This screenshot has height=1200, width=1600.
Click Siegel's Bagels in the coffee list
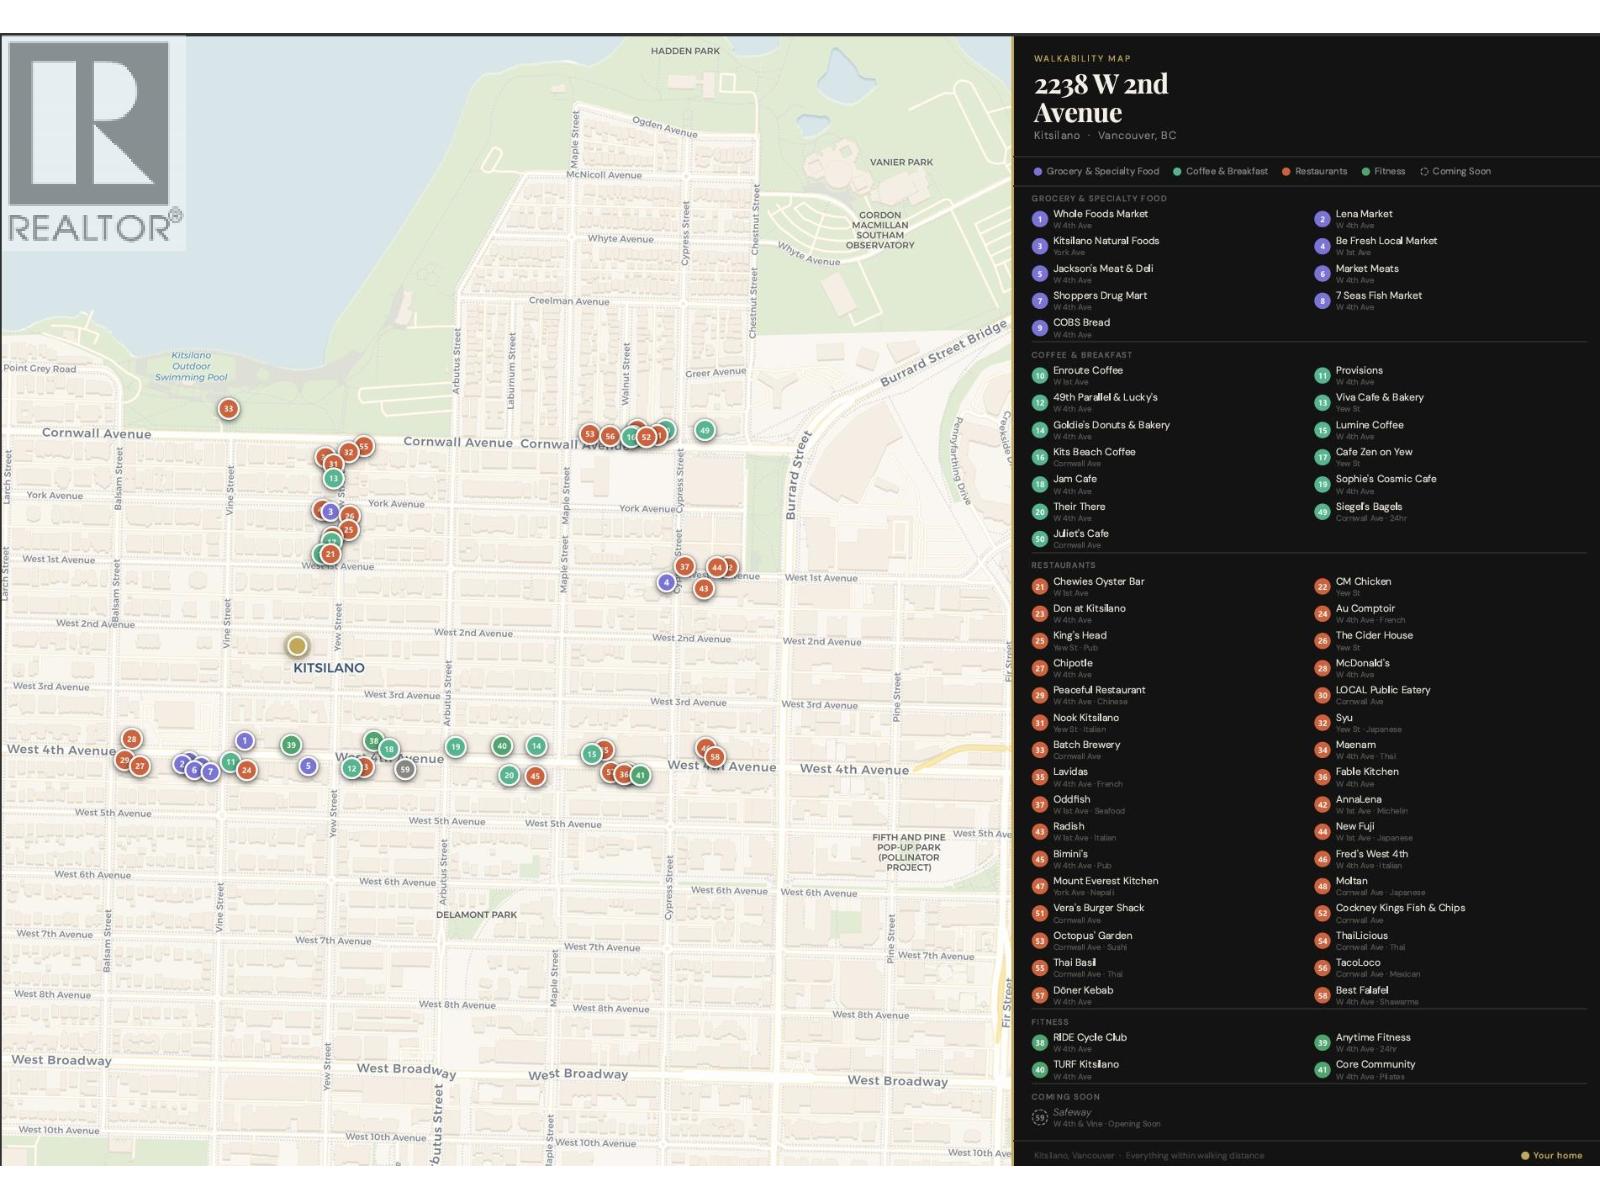tap(1368, 507)
